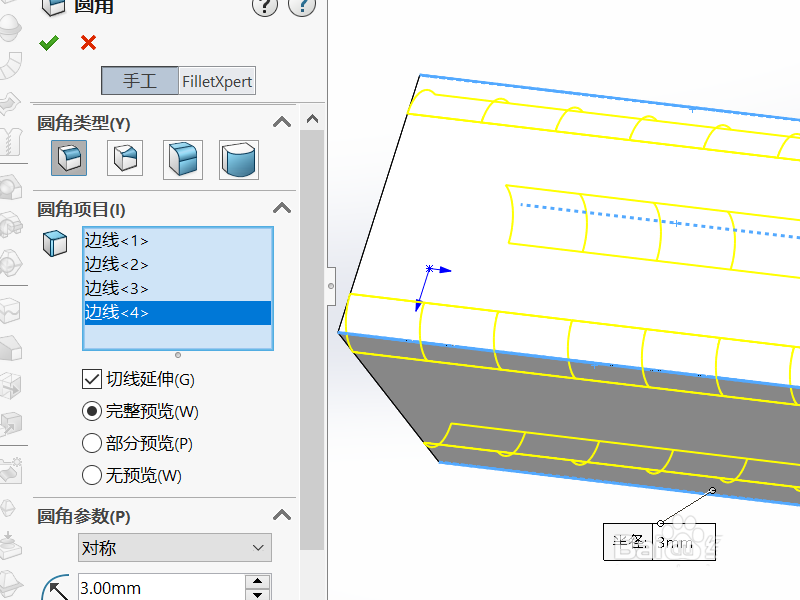This screenshot has height=600, width=800.
Task: Choose the face fillet type icon
Action: pyautogui.click(x=182, y=158)
